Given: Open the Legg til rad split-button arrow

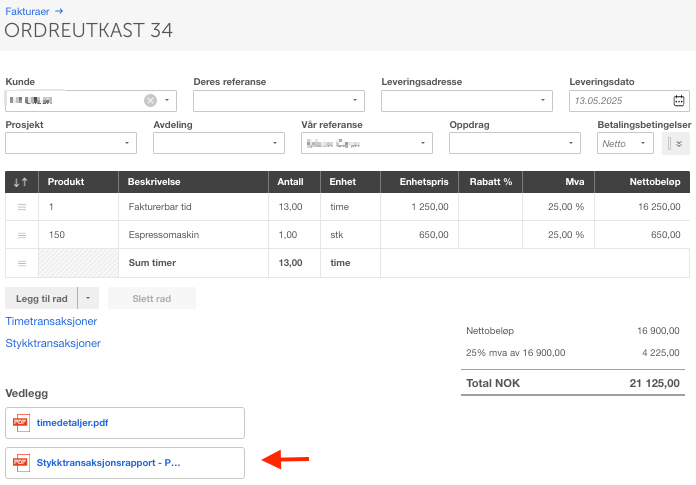Looking at the screenshot, I should click(88, 298).
